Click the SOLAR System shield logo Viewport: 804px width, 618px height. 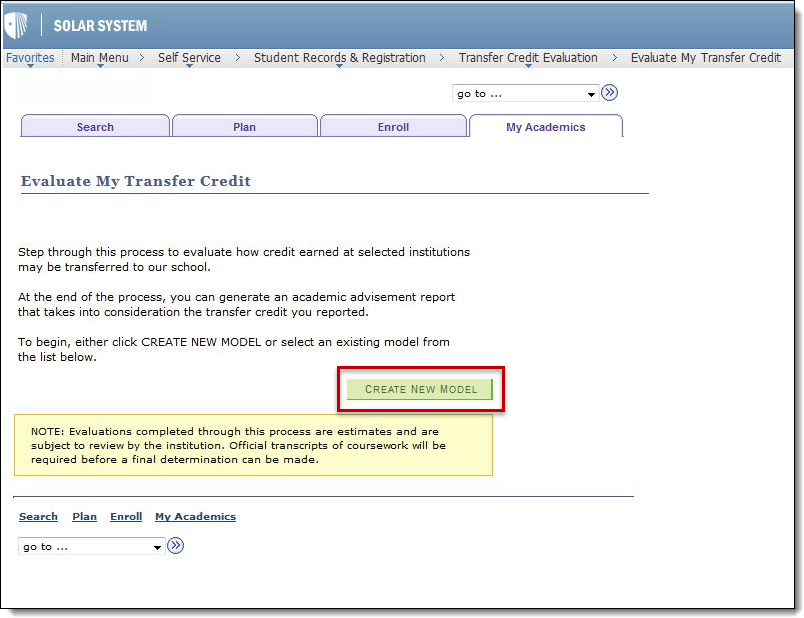(17, 25)
